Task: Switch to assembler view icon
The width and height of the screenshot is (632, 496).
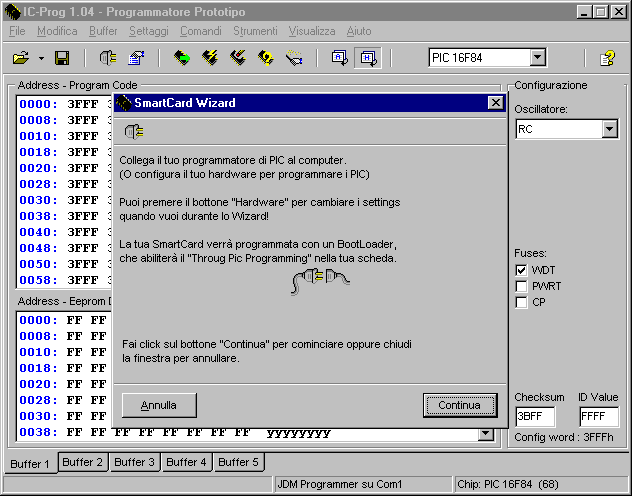Action: pyautogui.click(x=339, y=58)
